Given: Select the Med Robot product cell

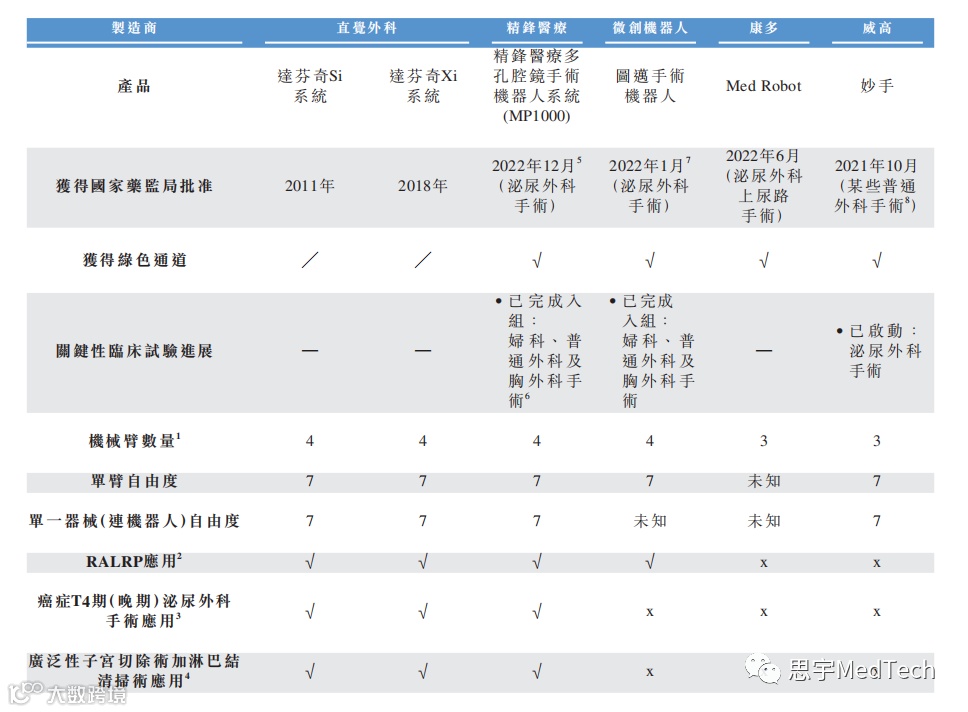Looking at the screenshot, I should [764, 86].
